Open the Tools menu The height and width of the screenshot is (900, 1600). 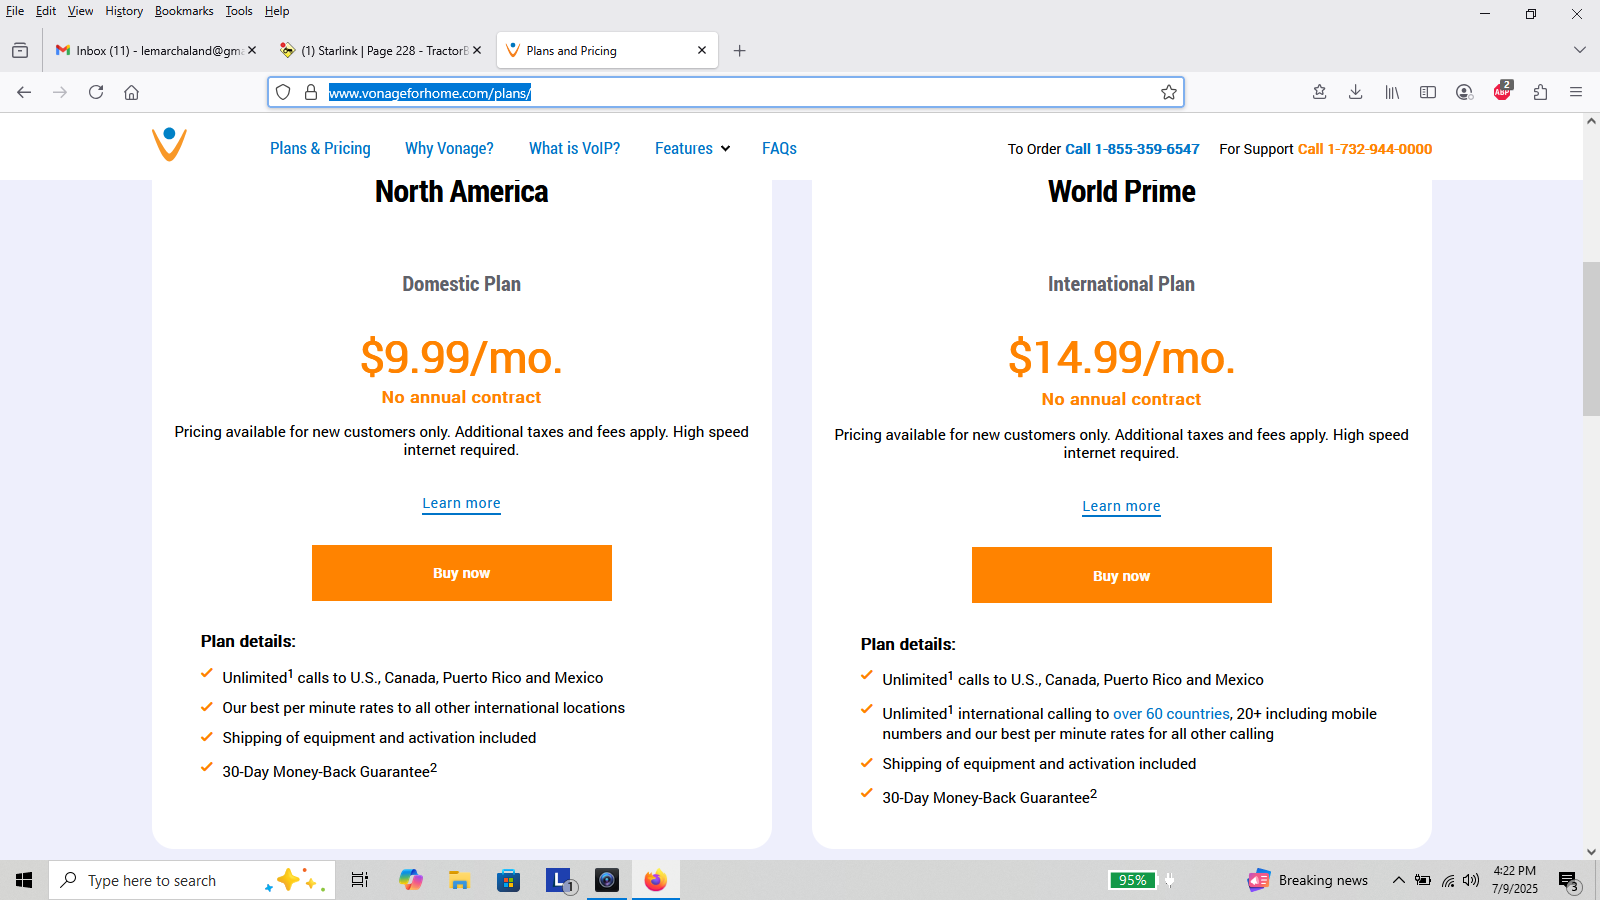[x=239, y=11]
